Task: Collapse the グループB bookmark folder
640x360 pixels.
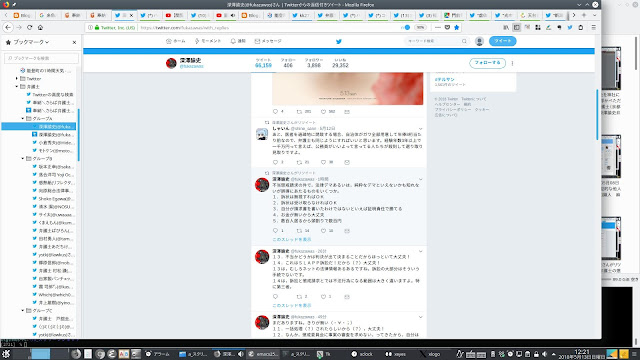Action: pos(23,158)
